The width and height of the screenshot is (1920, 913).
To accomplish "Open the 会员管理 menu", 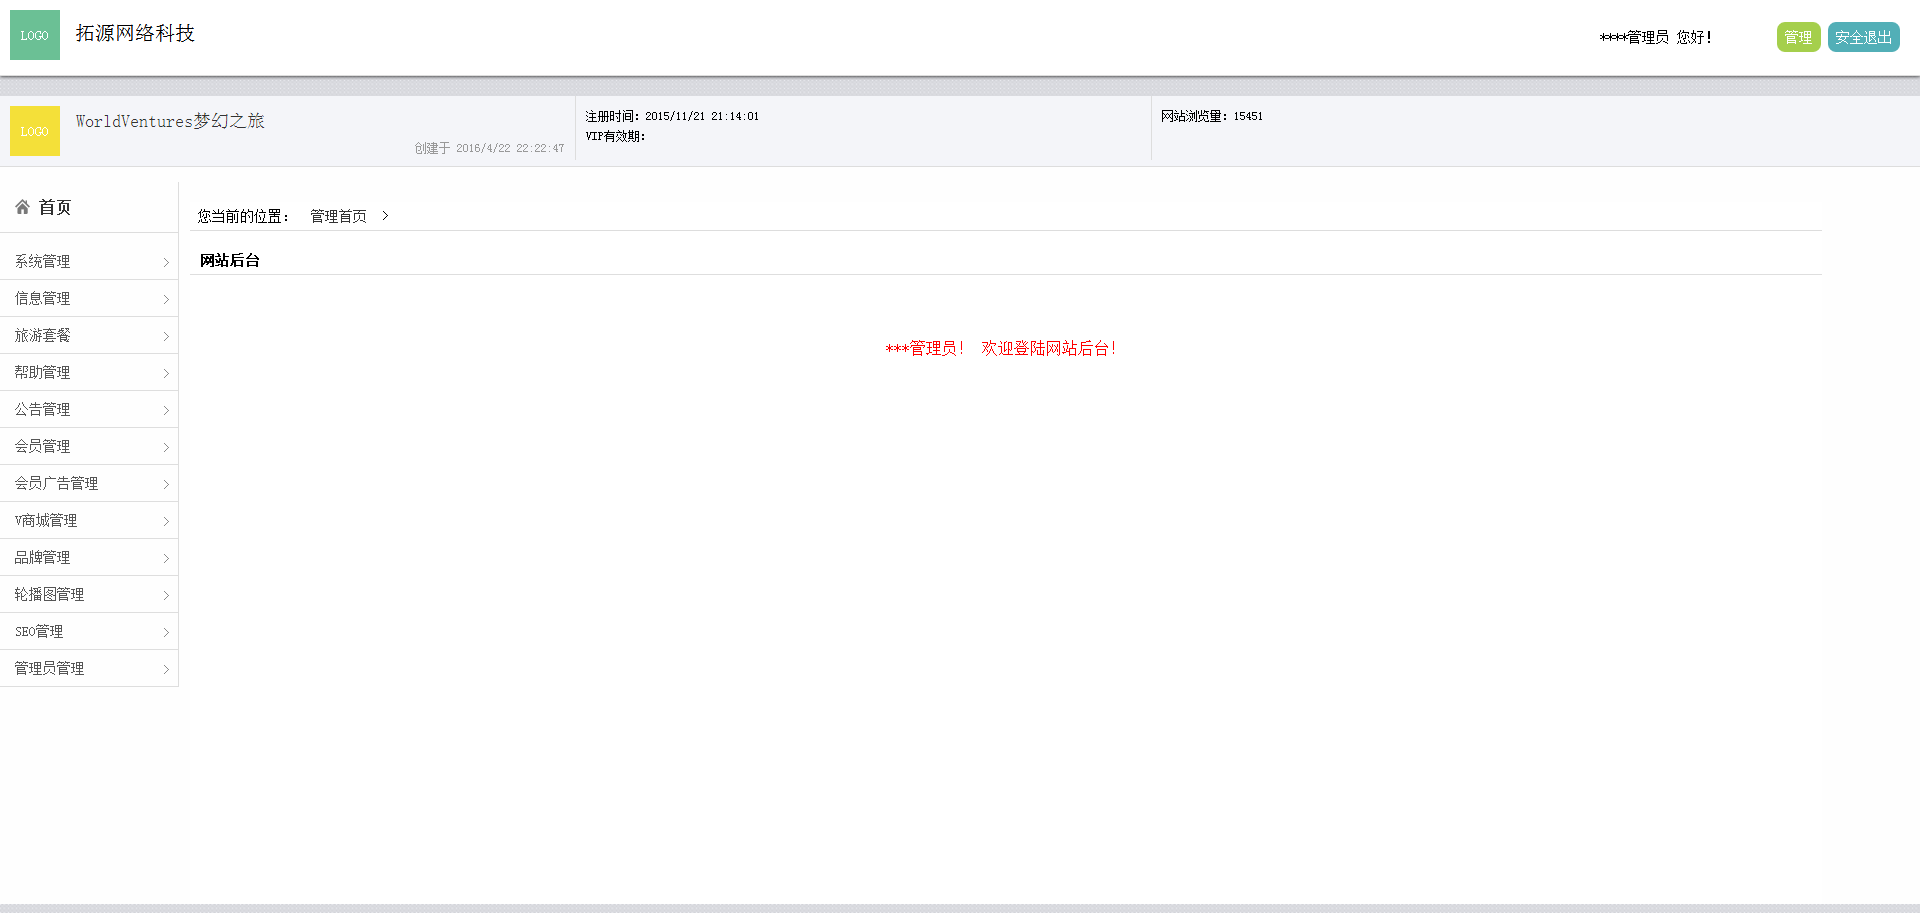I will click(89, 446).
